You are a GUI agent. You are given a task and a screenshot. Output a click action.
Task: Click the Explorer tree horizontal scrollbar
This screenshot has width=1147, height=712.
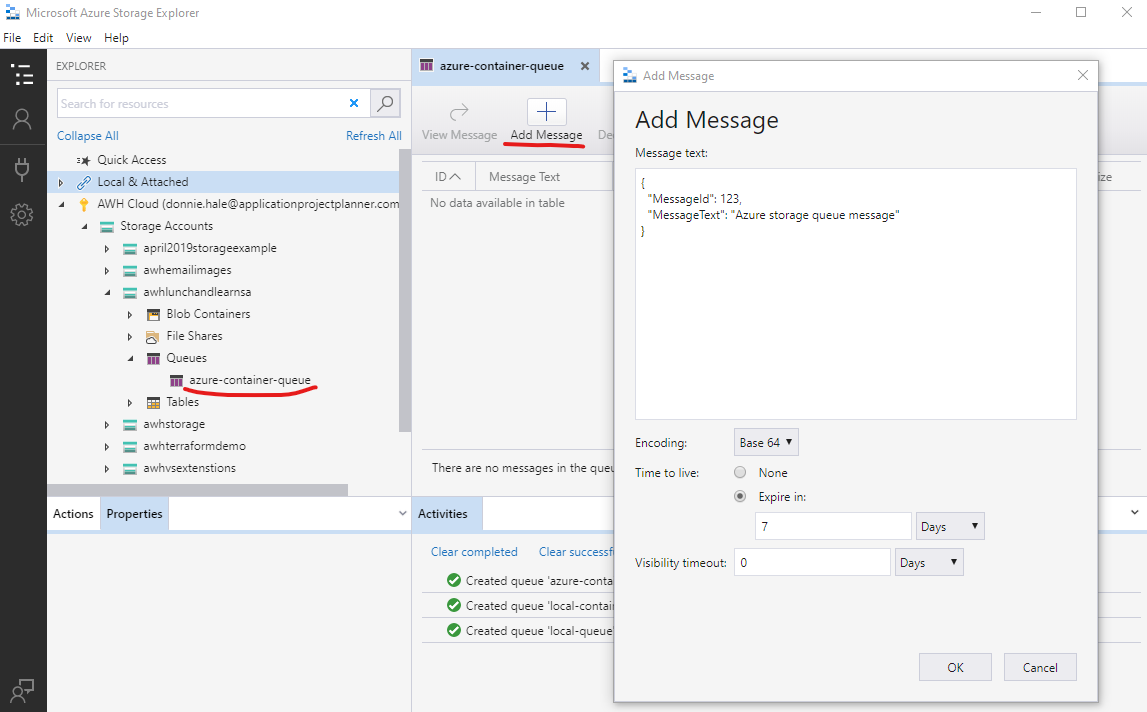pyautogui.click(x=198, y=490)
